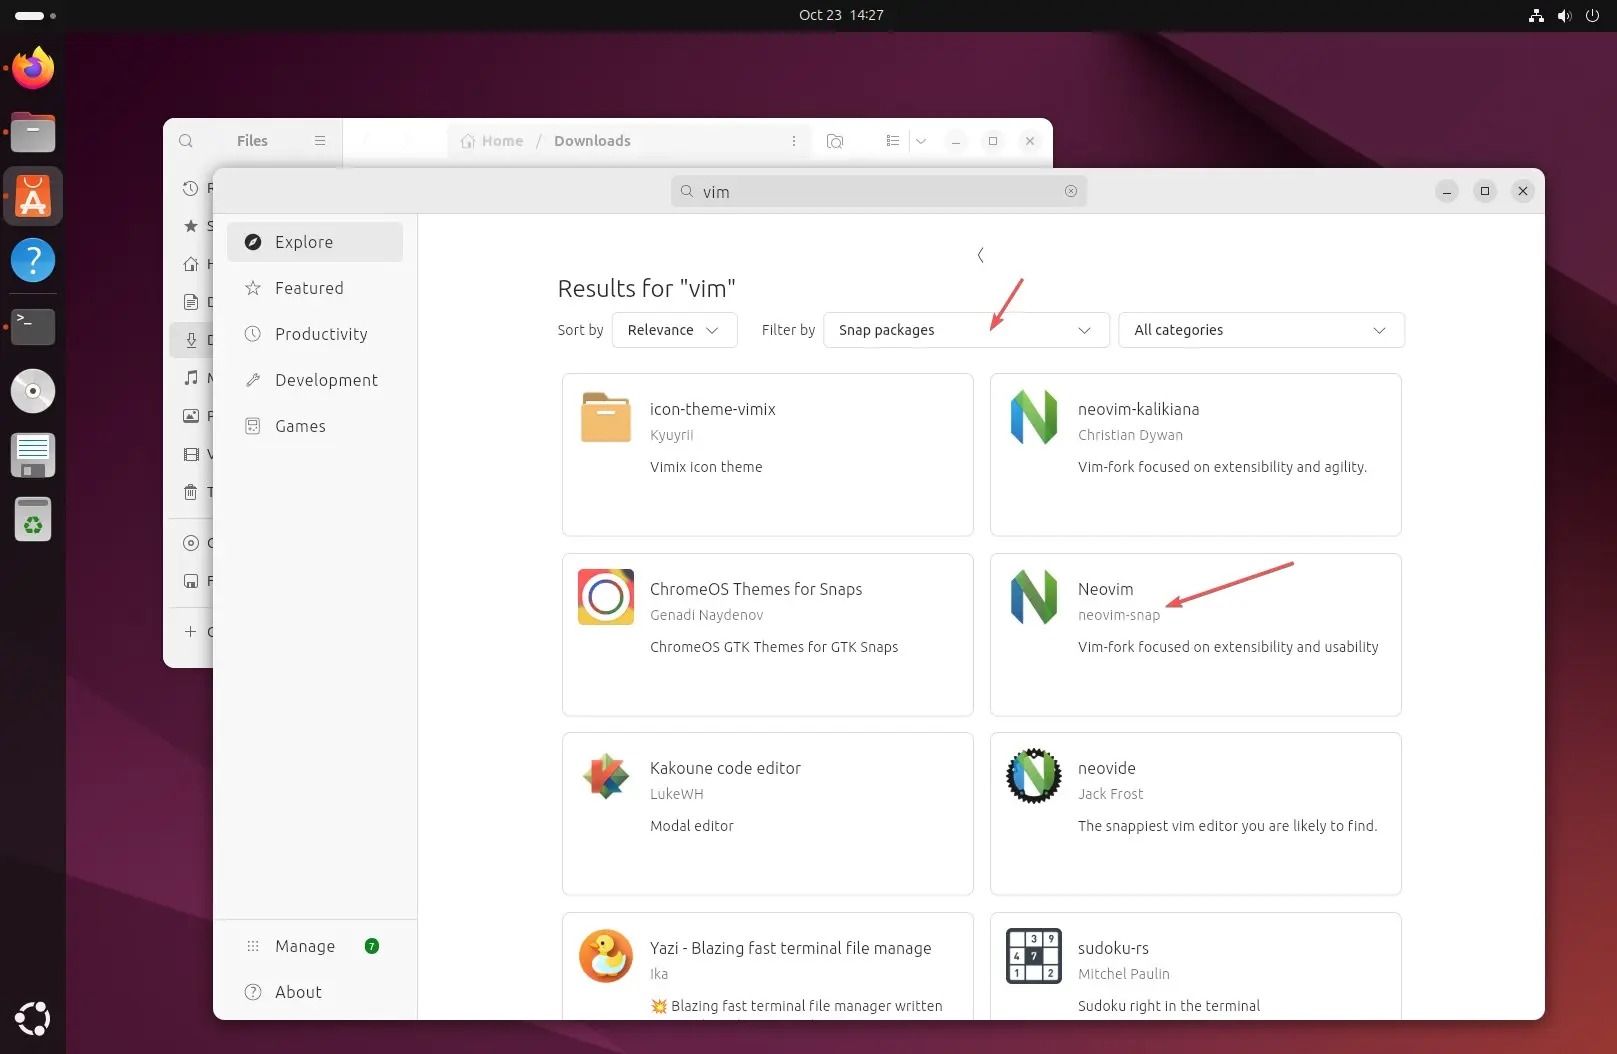Image resolution: width=1617 pixels, height=1054 pixels.
Task: Open Trash in the dock
Action: (x=33, y=520)
